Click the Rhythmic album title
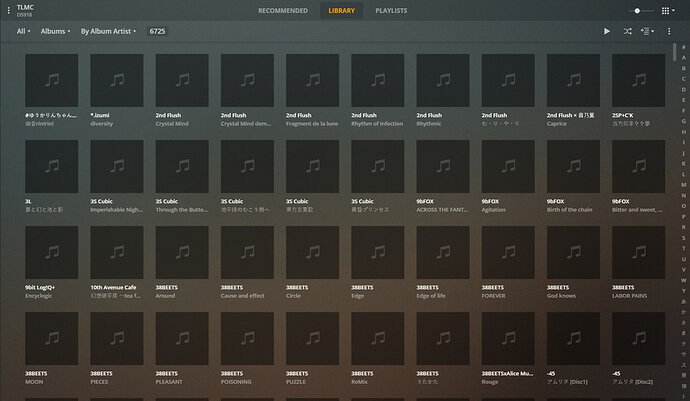Image resolution: width=690 pixels, height=401 pixels. pos(429,124)
